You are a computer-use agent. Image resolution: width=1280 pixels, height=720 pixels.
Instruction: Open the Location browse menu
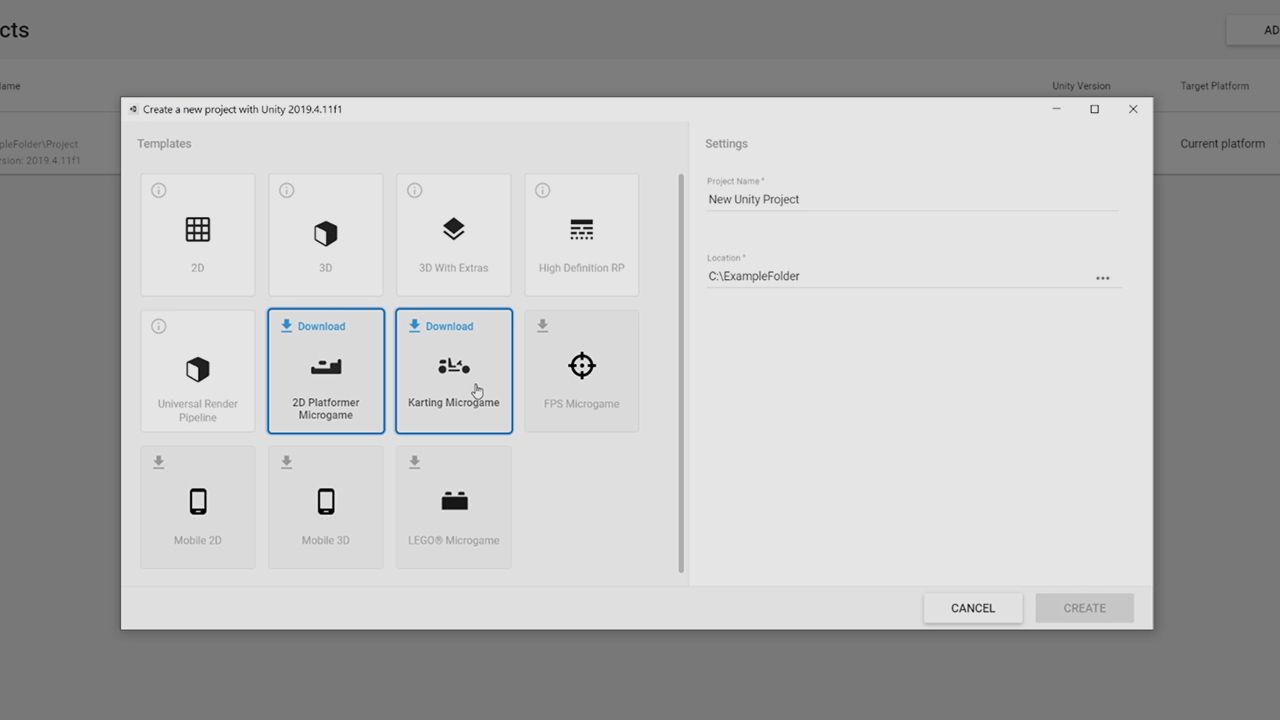1103,278
